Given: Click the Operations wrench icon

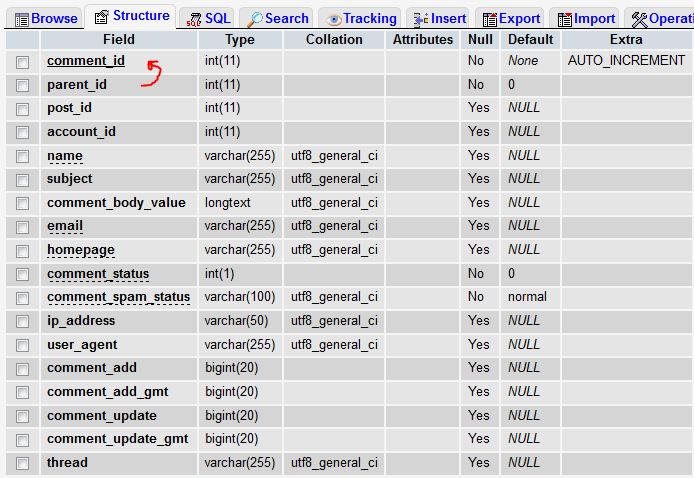Looking at the screenshot, I should 639,19.
